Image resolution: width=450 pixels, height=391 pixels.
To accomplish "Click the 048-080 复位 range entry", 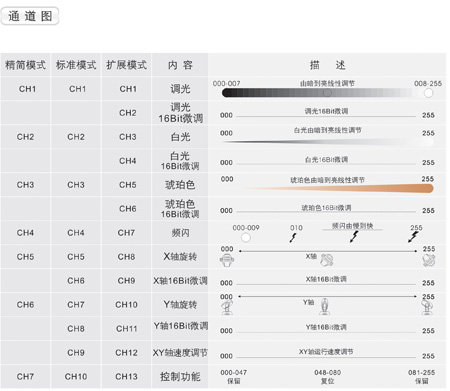I will coord(327,377).
